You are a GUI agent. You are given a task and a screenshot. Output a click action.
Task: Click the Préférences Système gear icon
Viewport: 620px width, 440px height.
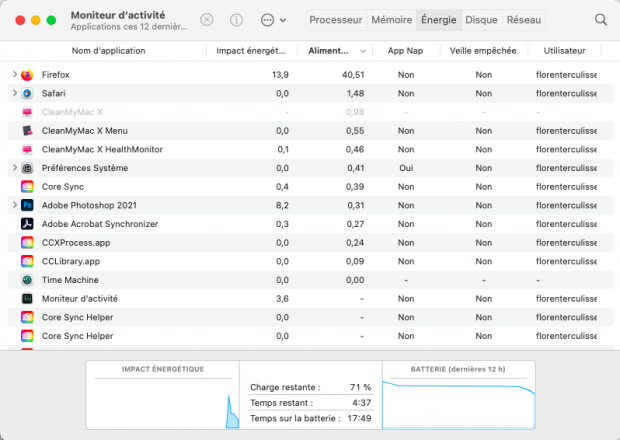tap(27, 168)
